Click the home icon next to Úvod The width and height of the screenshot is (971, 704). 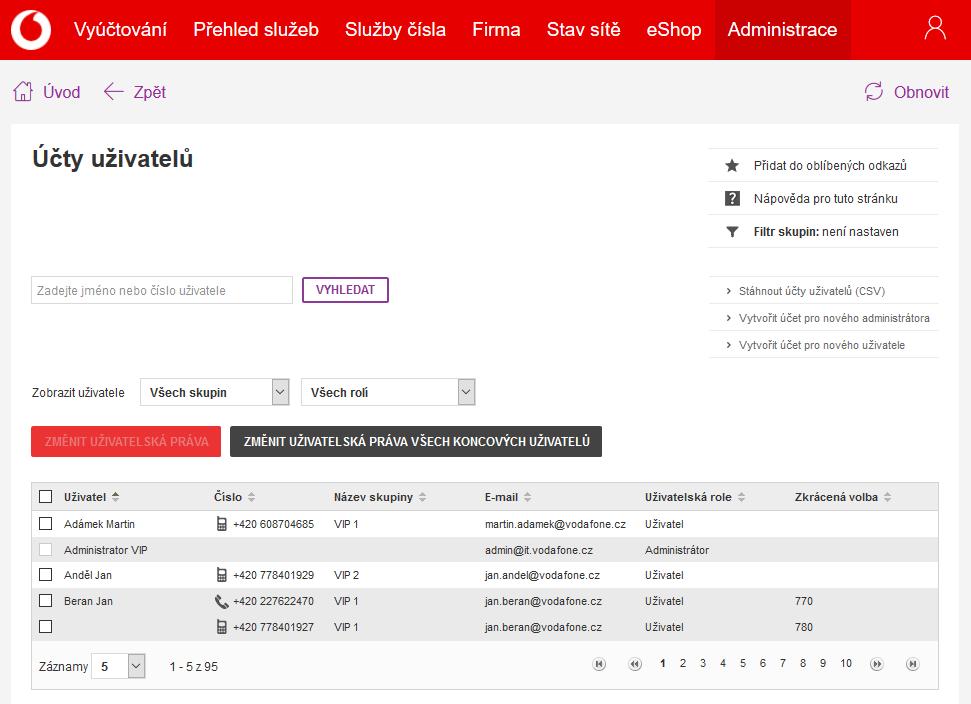point(23,91)
